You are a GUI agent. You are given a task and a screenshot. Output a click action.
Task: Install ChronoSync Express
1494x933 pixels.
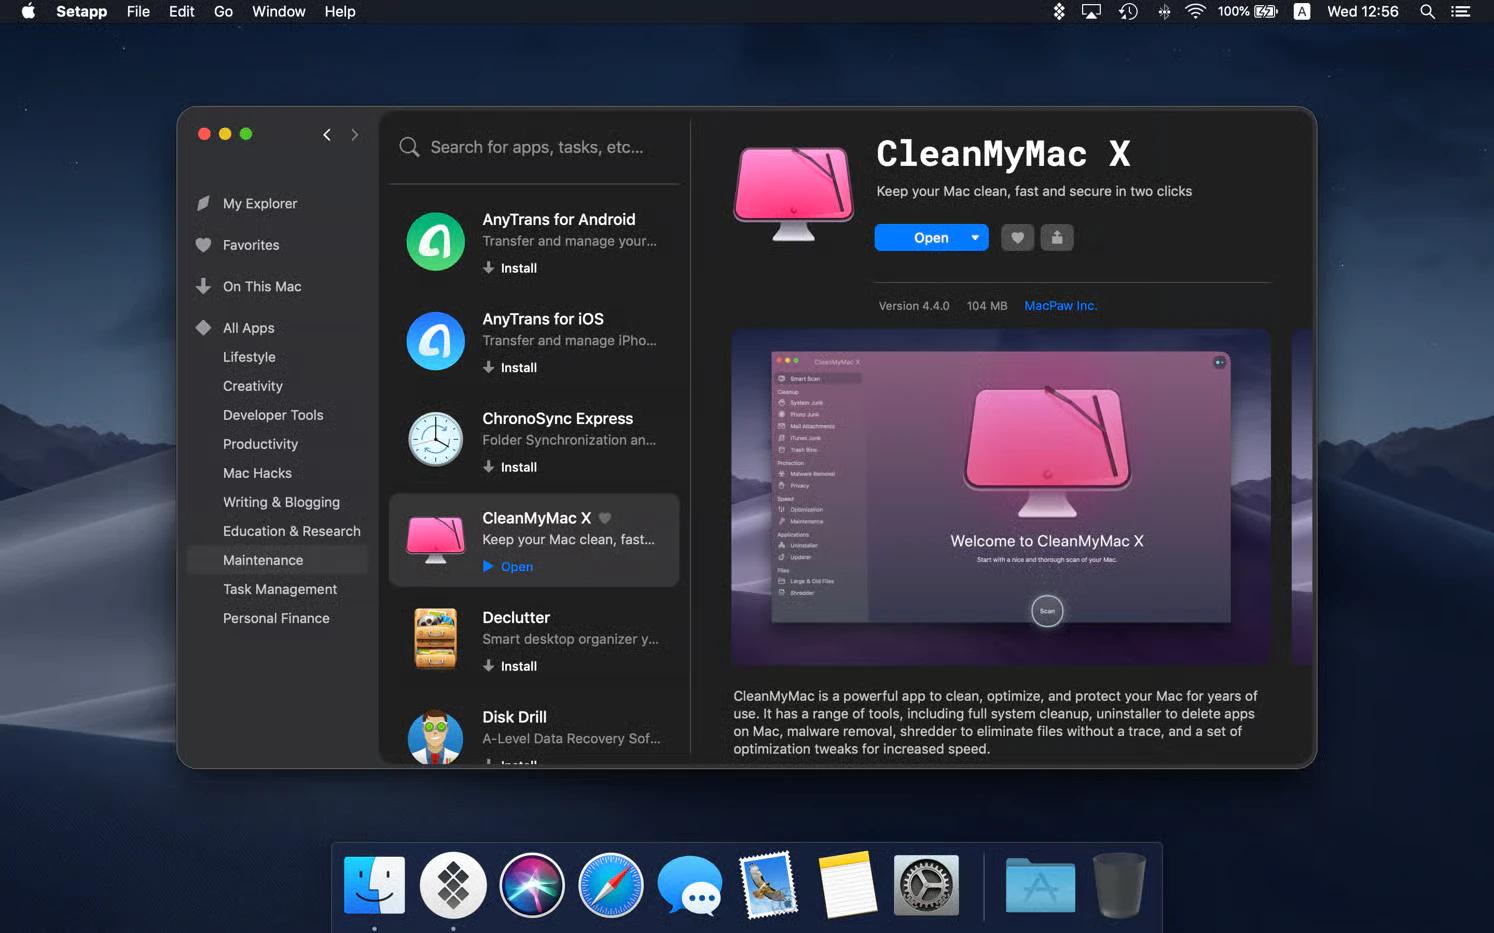[x=510, y=467]
